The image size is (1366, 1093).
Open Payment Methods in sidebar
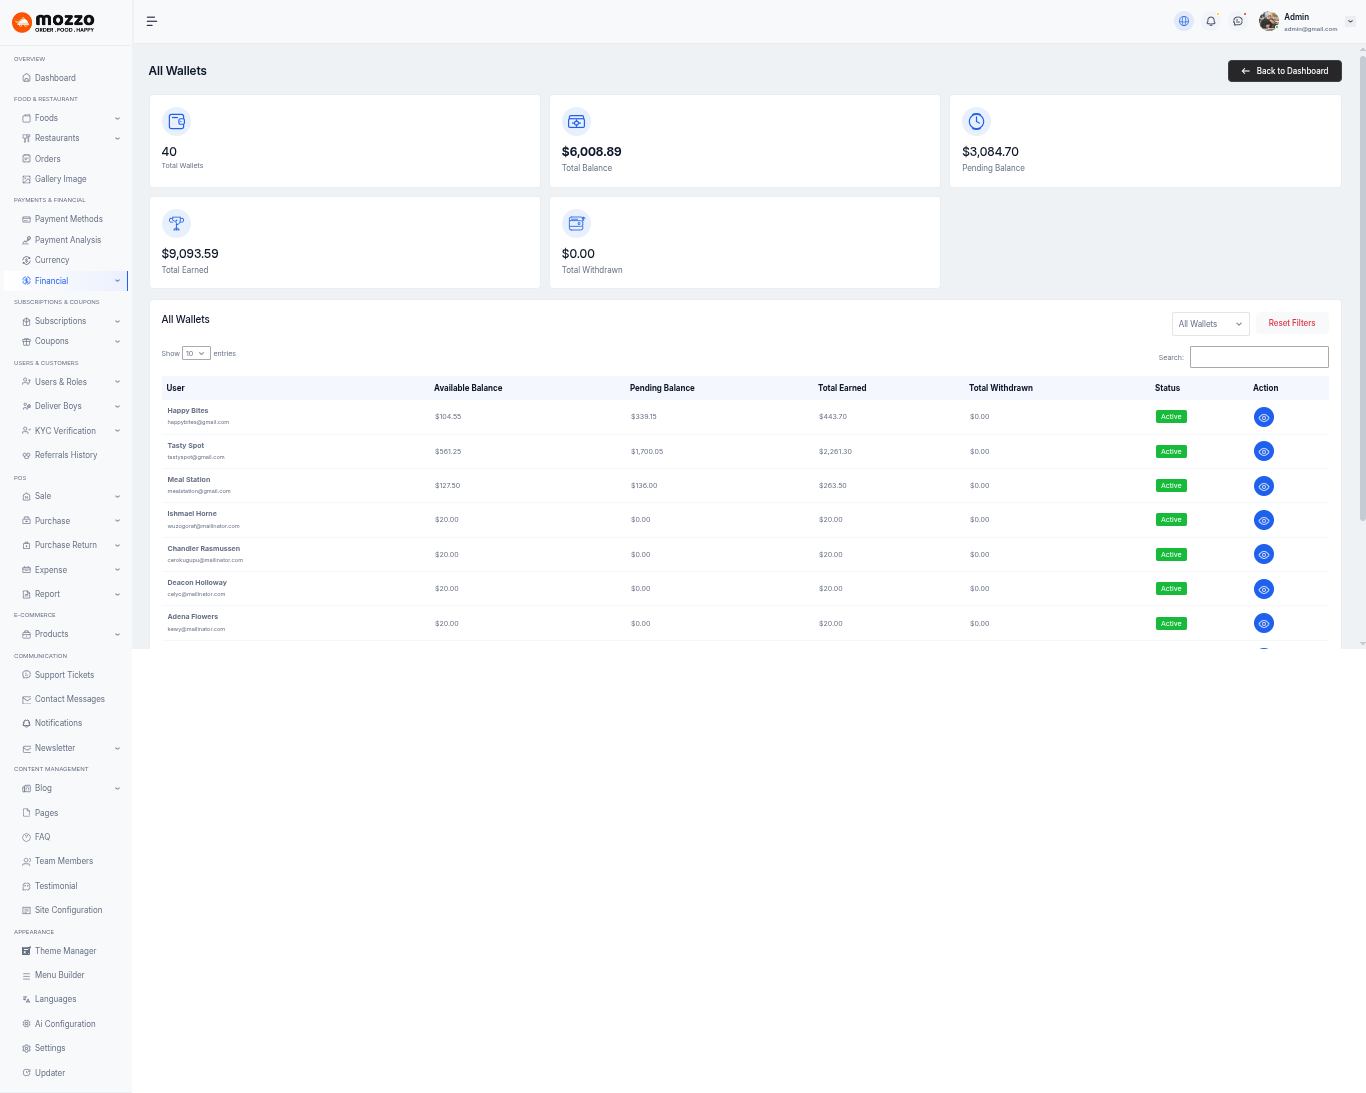(68, 219)
